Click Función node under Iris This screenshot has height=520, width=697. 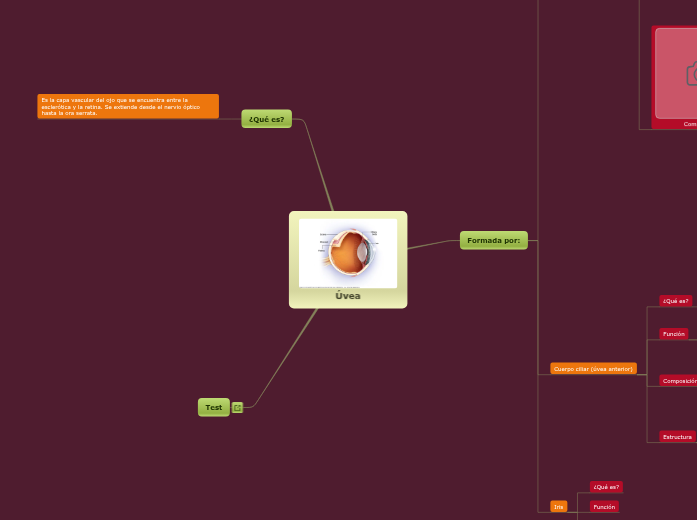[x=604, y=507]
